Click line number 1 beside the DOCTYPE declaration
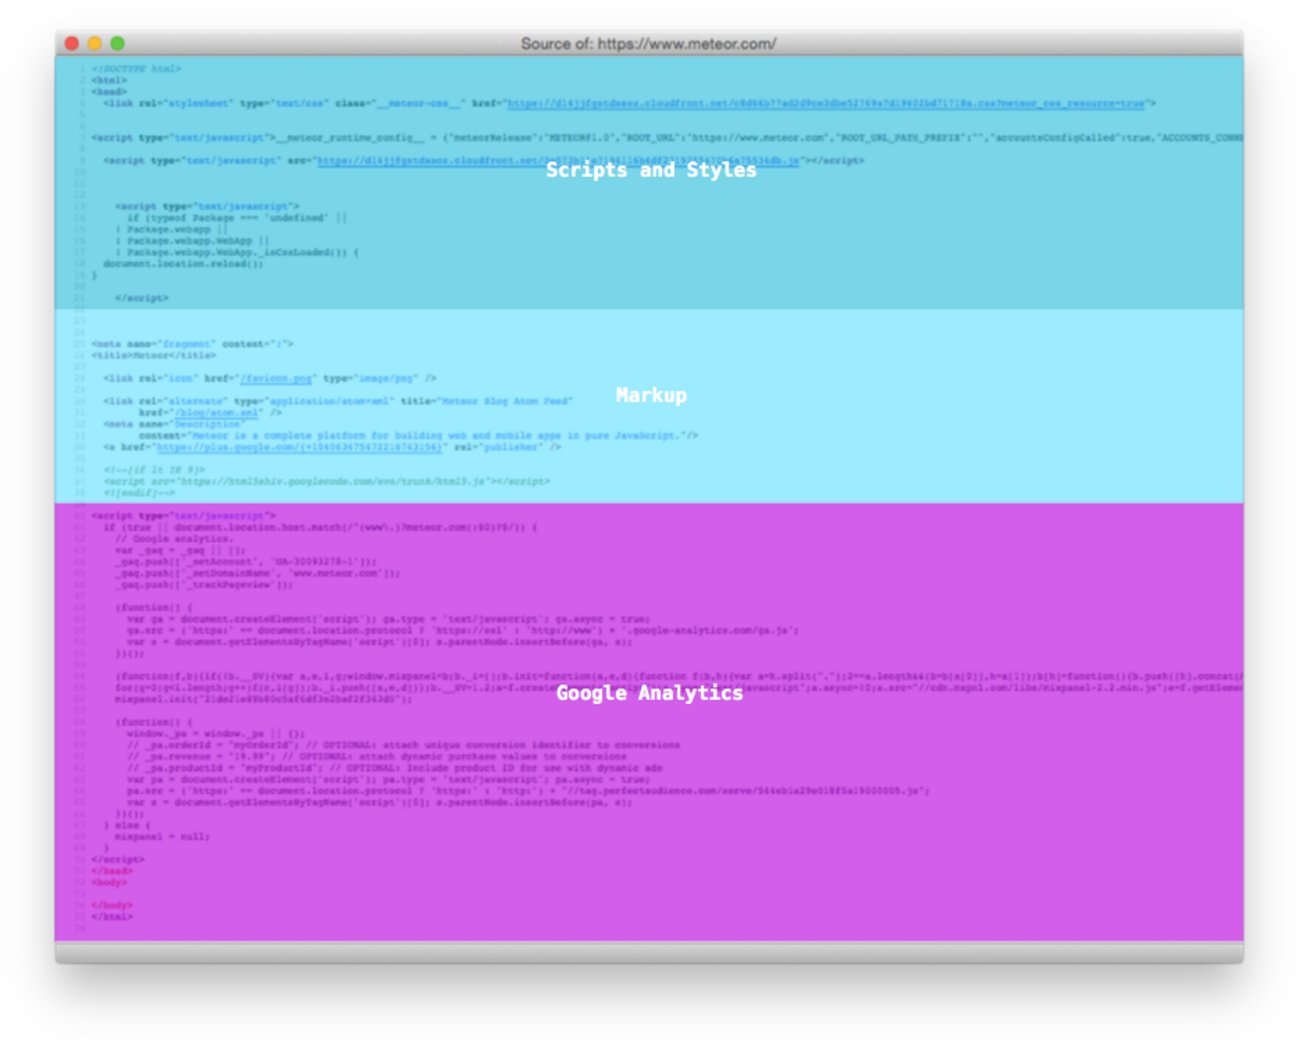This screenshot has height=1049, width=1299. (x=83, y=68)
